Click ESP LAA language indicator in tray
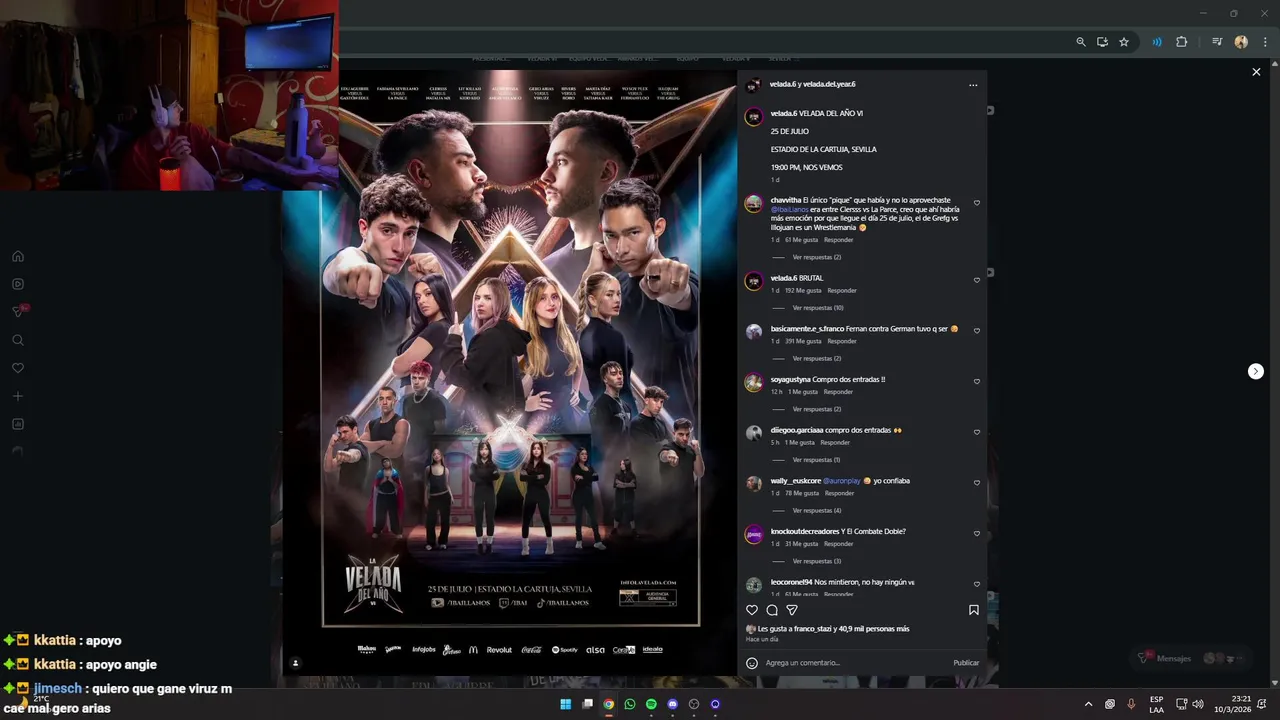This screenshot has width=1280, height=720. 1156,704
